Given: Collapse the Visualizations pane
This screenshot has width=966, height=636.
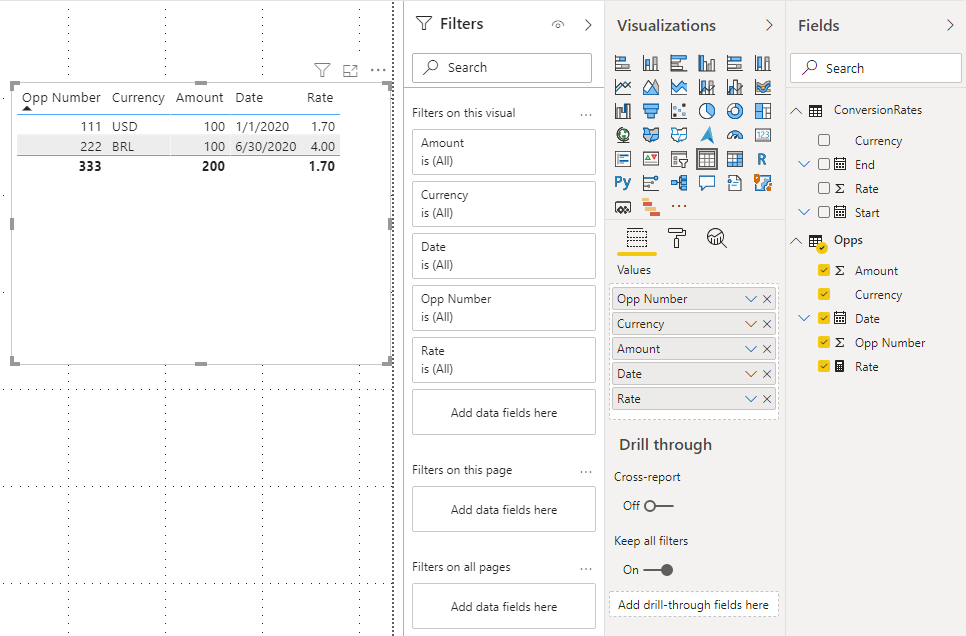Looking at the screenshot, I should pyautogui.click(x=769, y=25).
